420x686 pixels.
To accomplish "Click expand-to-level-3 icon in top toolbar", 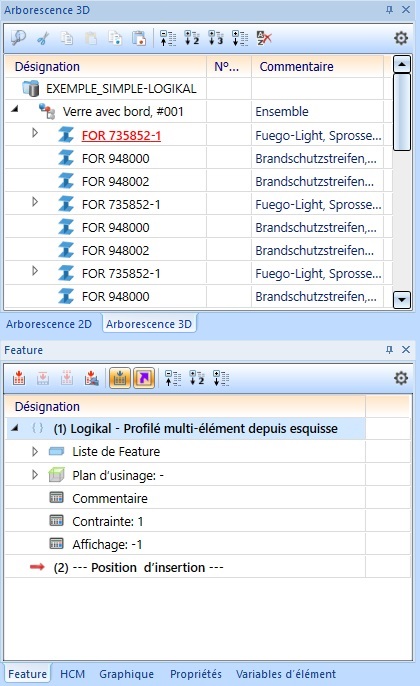I will coord(216,38).
